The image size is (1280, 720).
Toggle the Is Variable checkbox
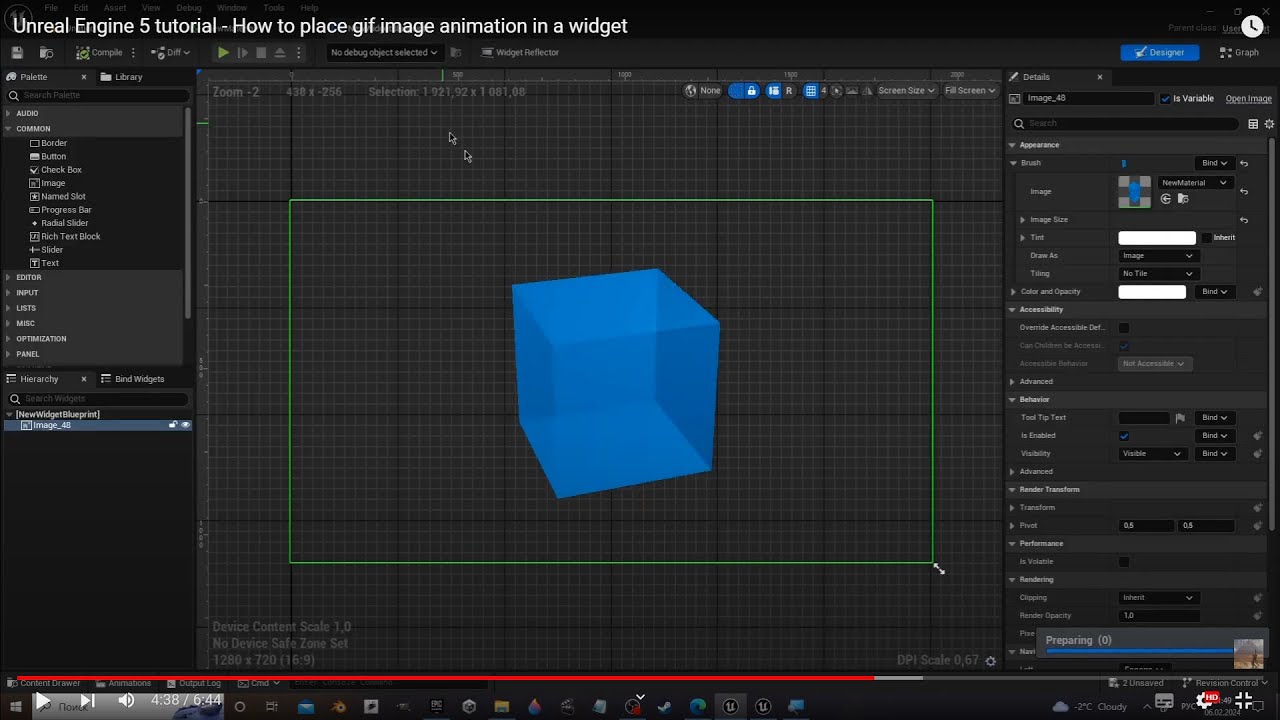coord(1165,98)
